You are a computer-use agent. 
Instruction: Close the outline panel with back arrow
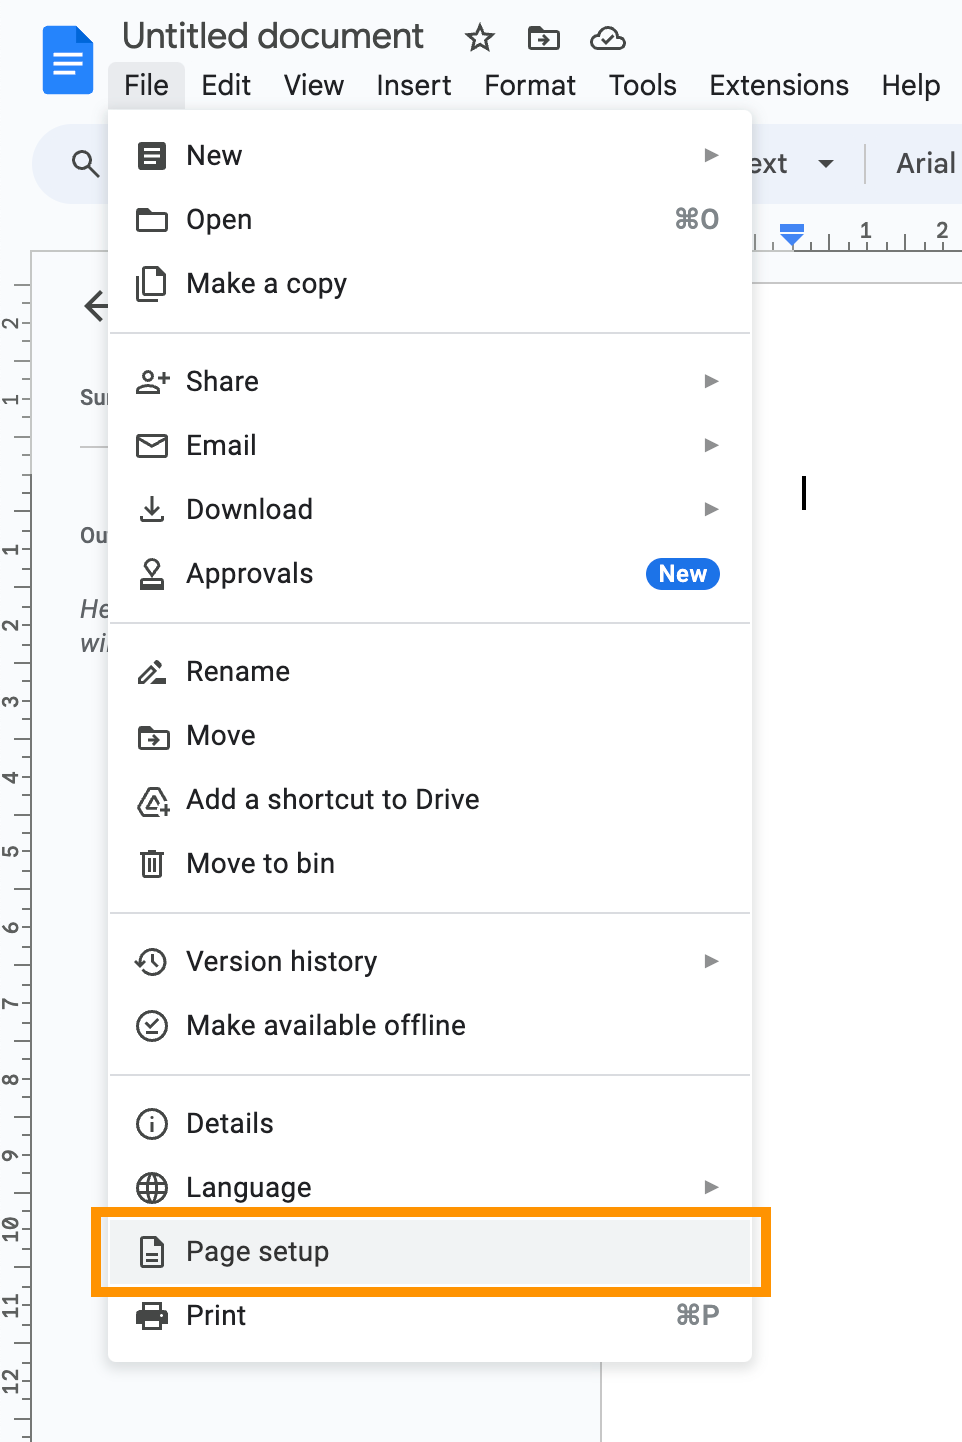96,305
